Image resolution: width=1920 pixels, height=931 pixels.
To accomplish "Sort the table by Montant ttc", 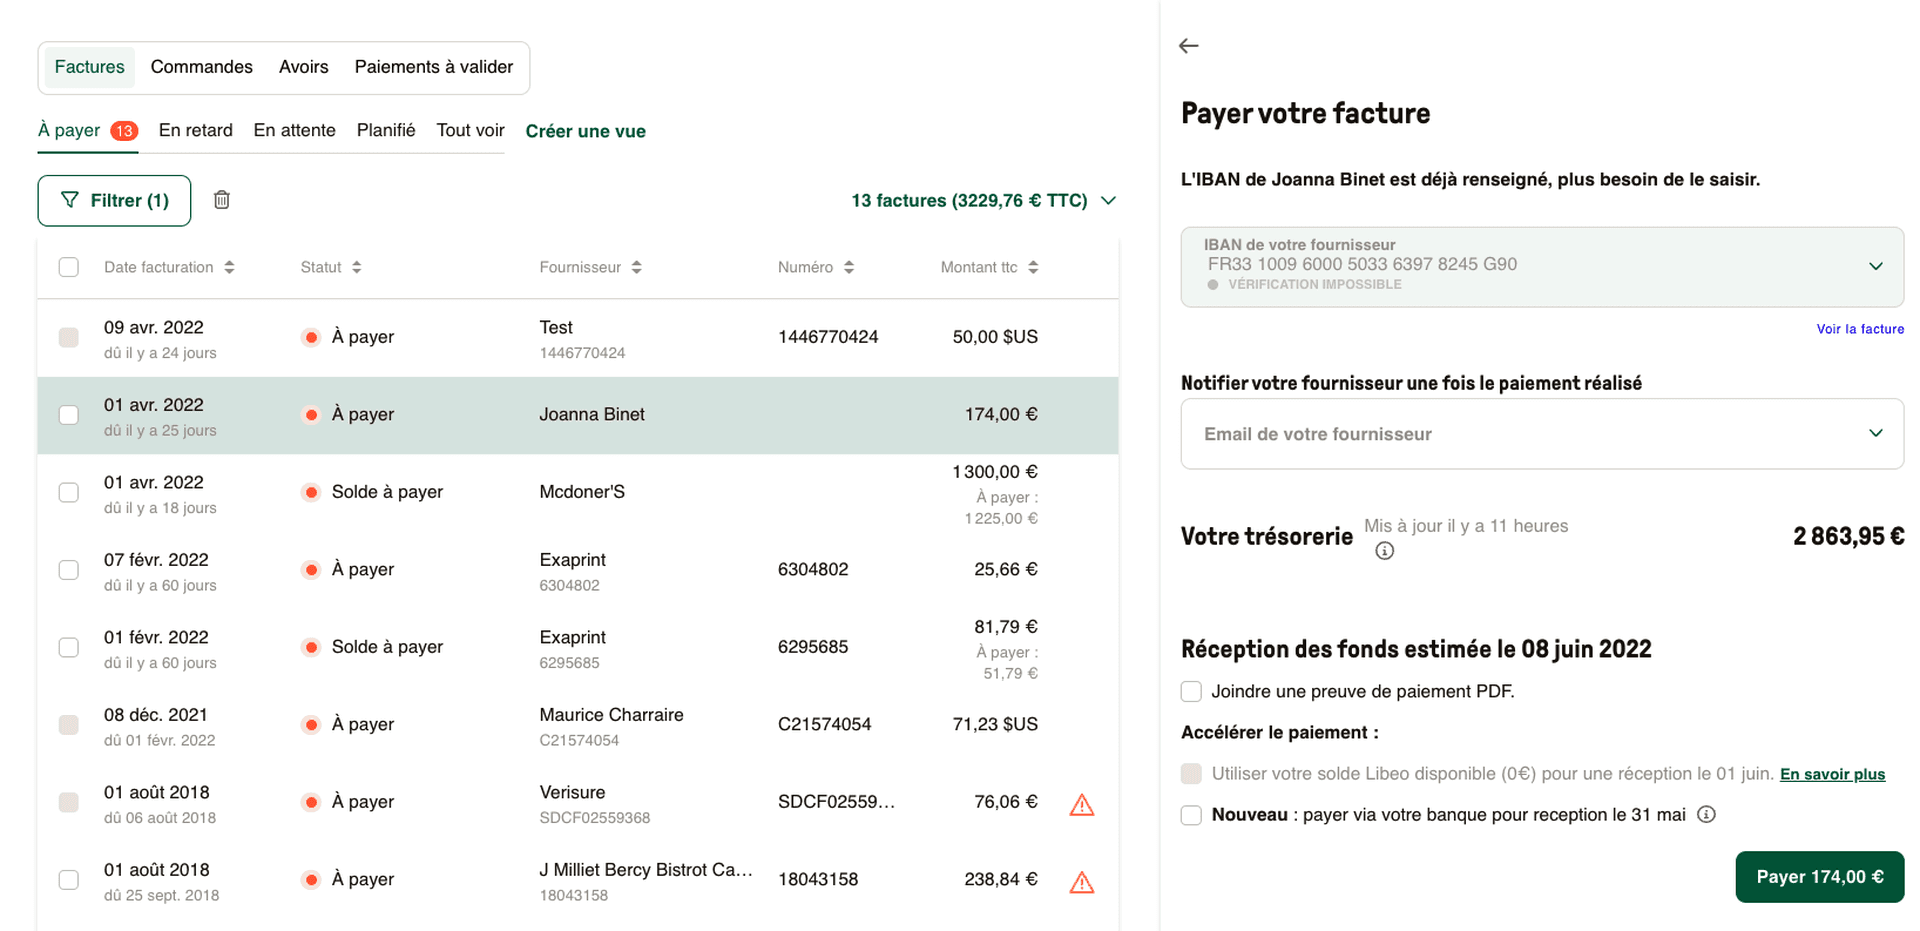I will tap(1034, 267).
